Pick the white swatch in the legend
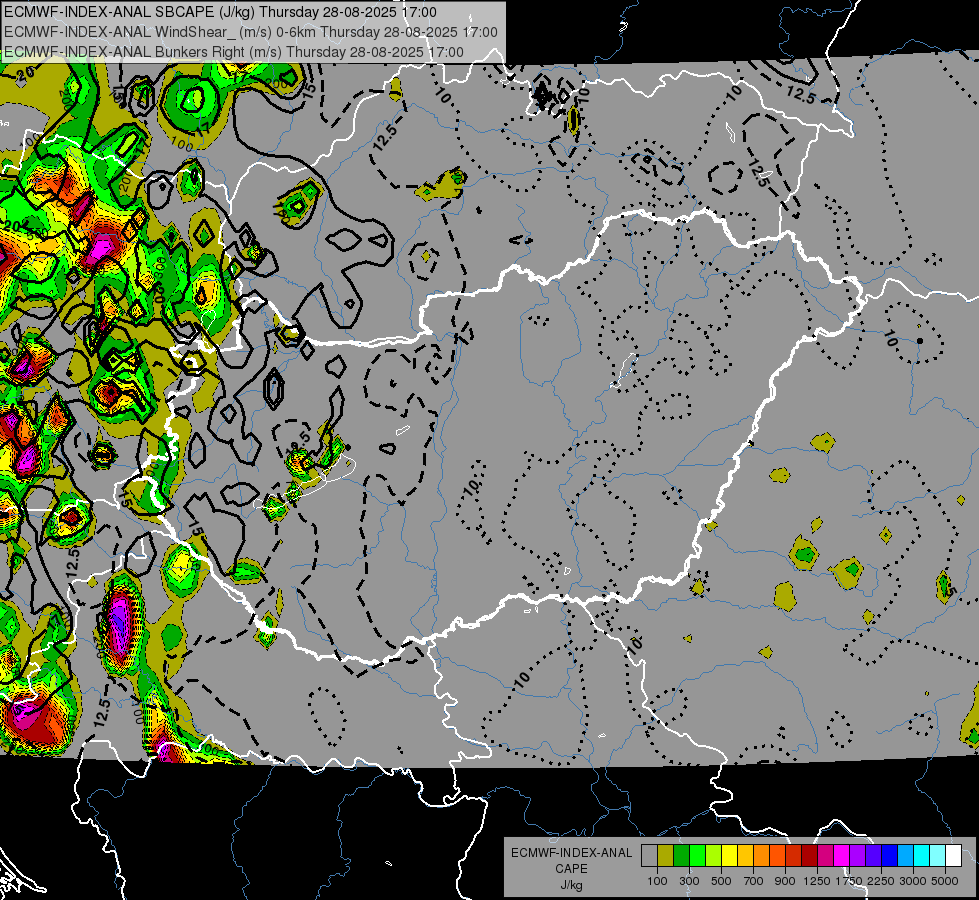This screenshot has height=900, width=979. [954, 856]
